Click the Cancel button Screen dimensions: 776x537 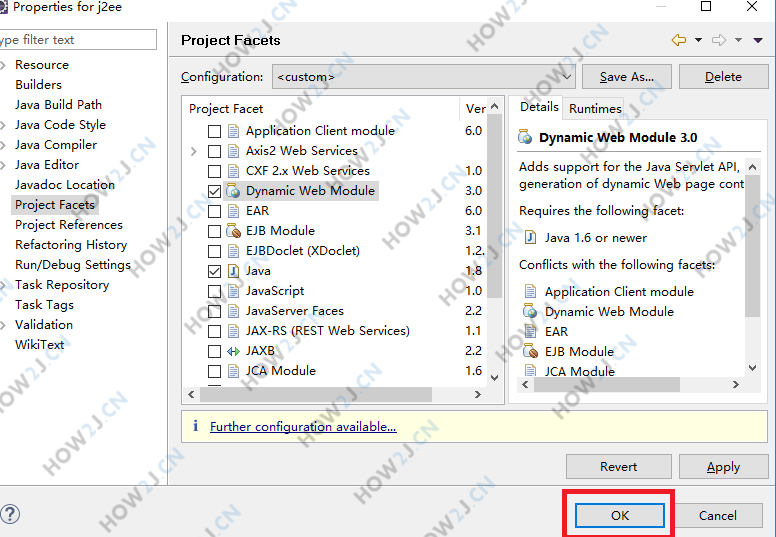coord(718,515)
